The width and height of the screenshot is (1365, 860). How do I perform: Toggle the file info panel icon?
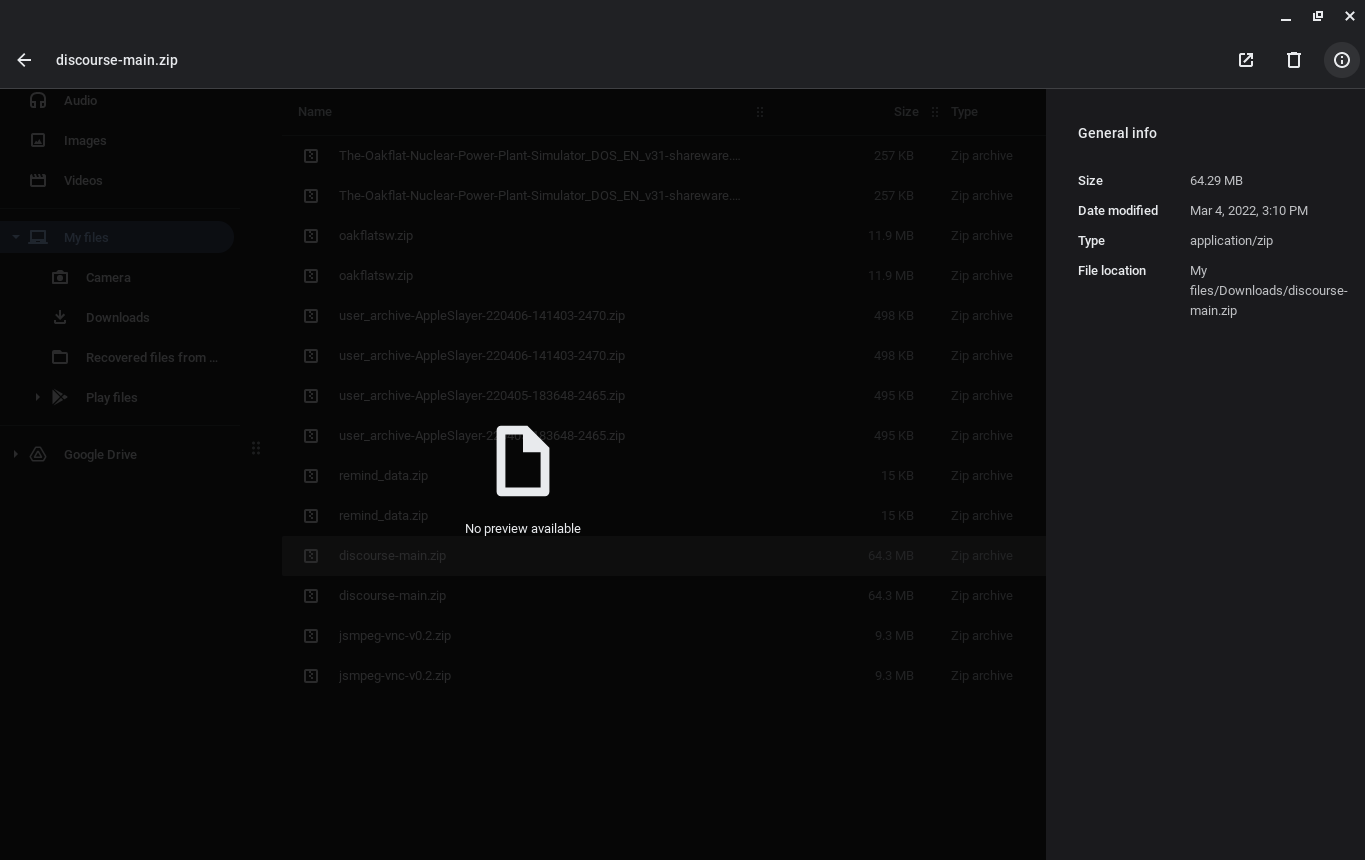pos(1342,60)
